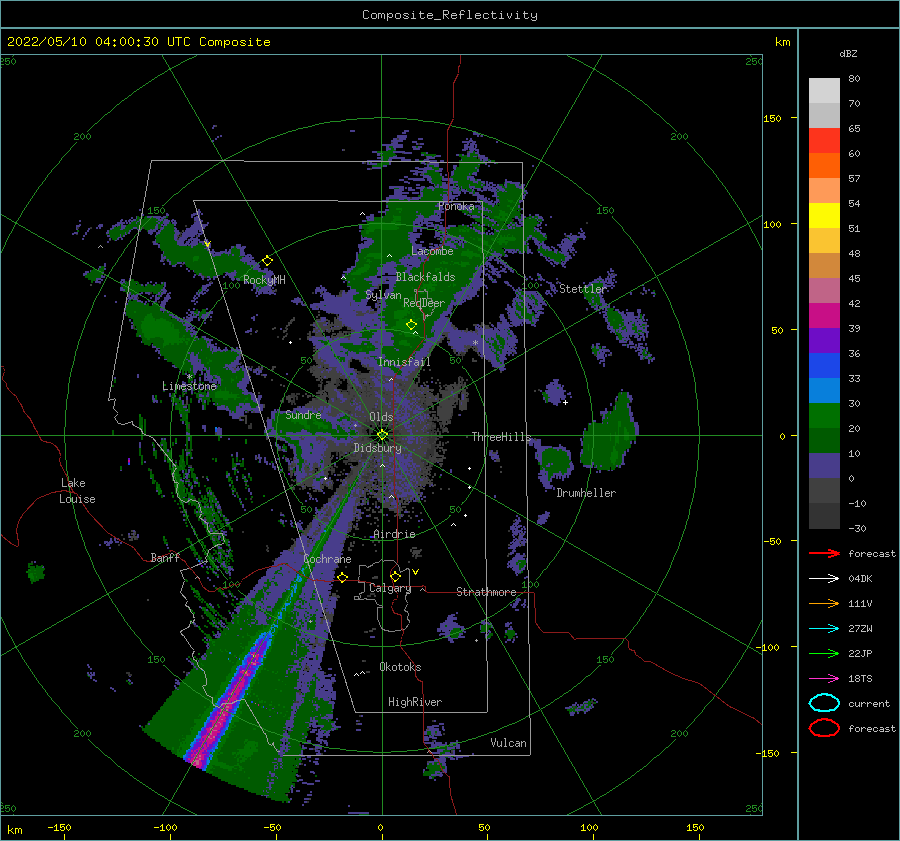This screenshot has width=900, height=841.
Task: Click the Calgary city label
Action: coord(390,588)
